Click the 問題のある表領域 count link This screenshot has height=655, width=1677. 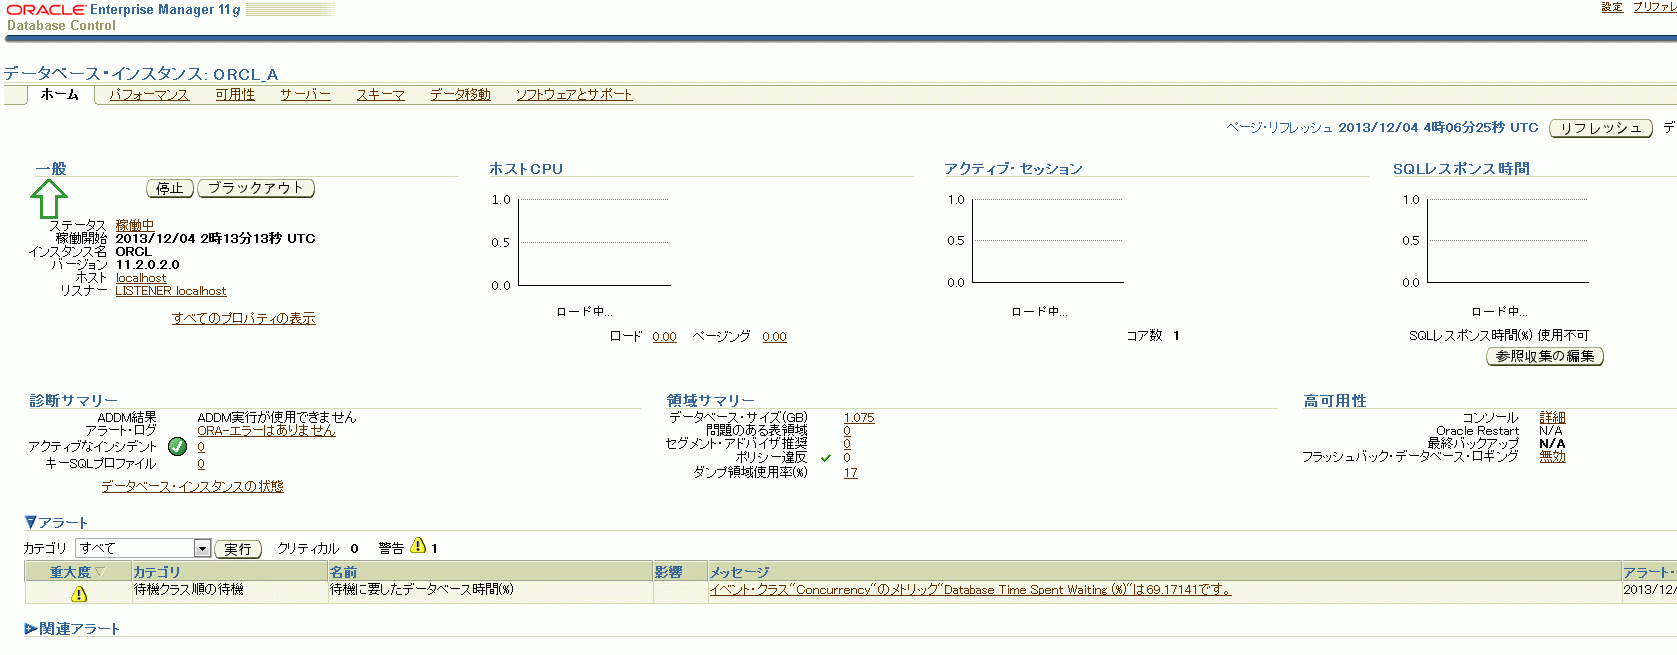[847, 431]
